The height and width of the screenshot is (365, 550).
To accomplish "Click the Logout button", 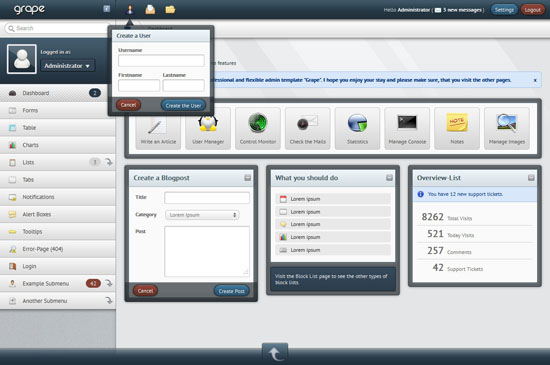I will pos(532,10).
